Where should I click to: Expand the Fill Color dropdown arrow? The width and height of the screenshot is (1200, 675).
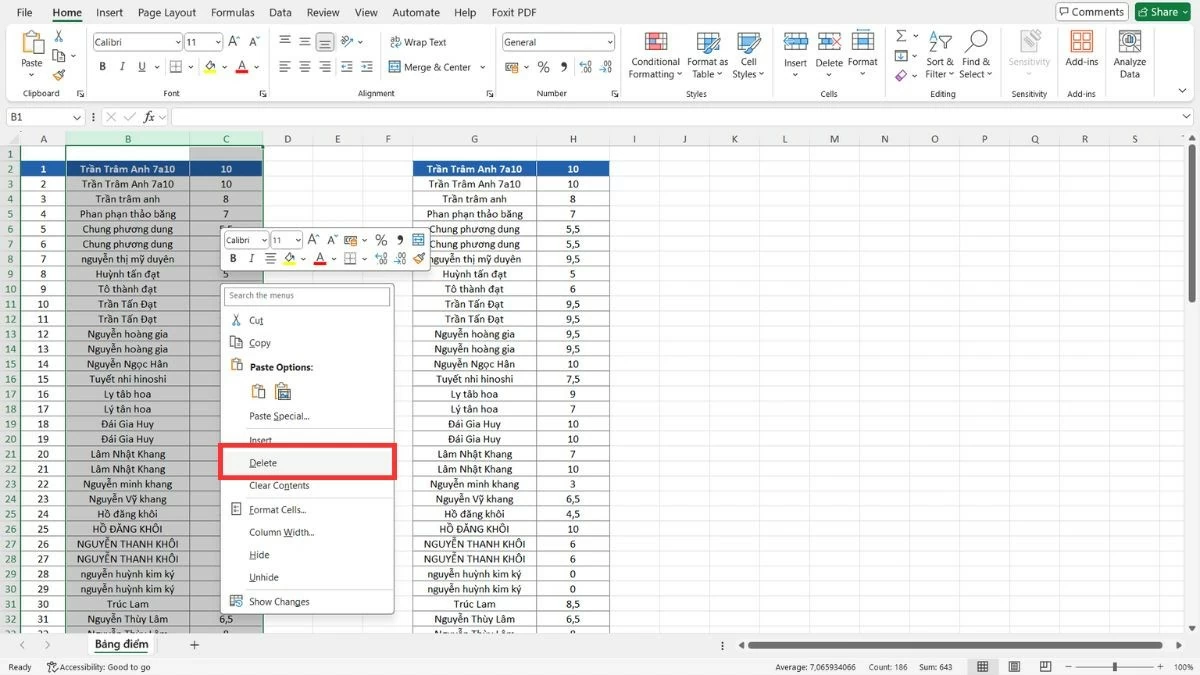224,67
